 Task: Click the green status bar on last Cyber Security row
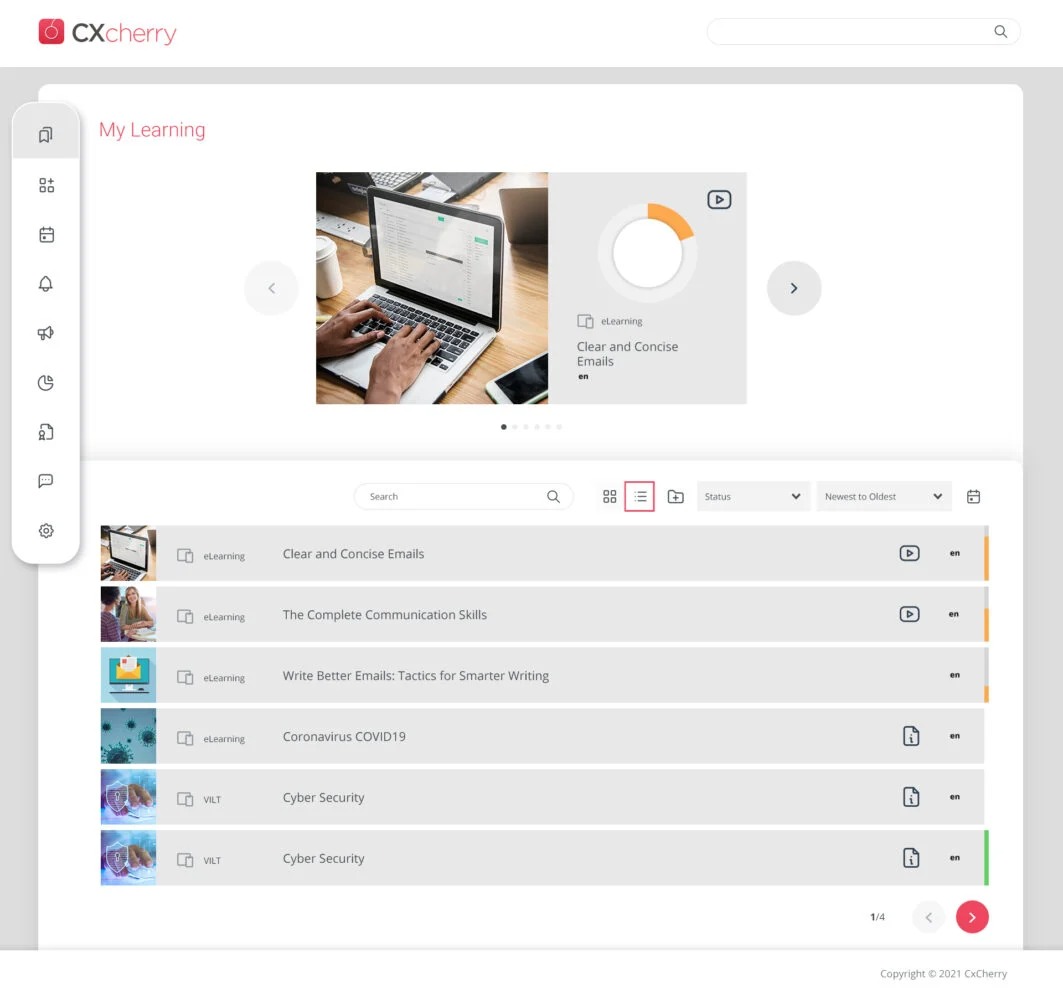986,858
